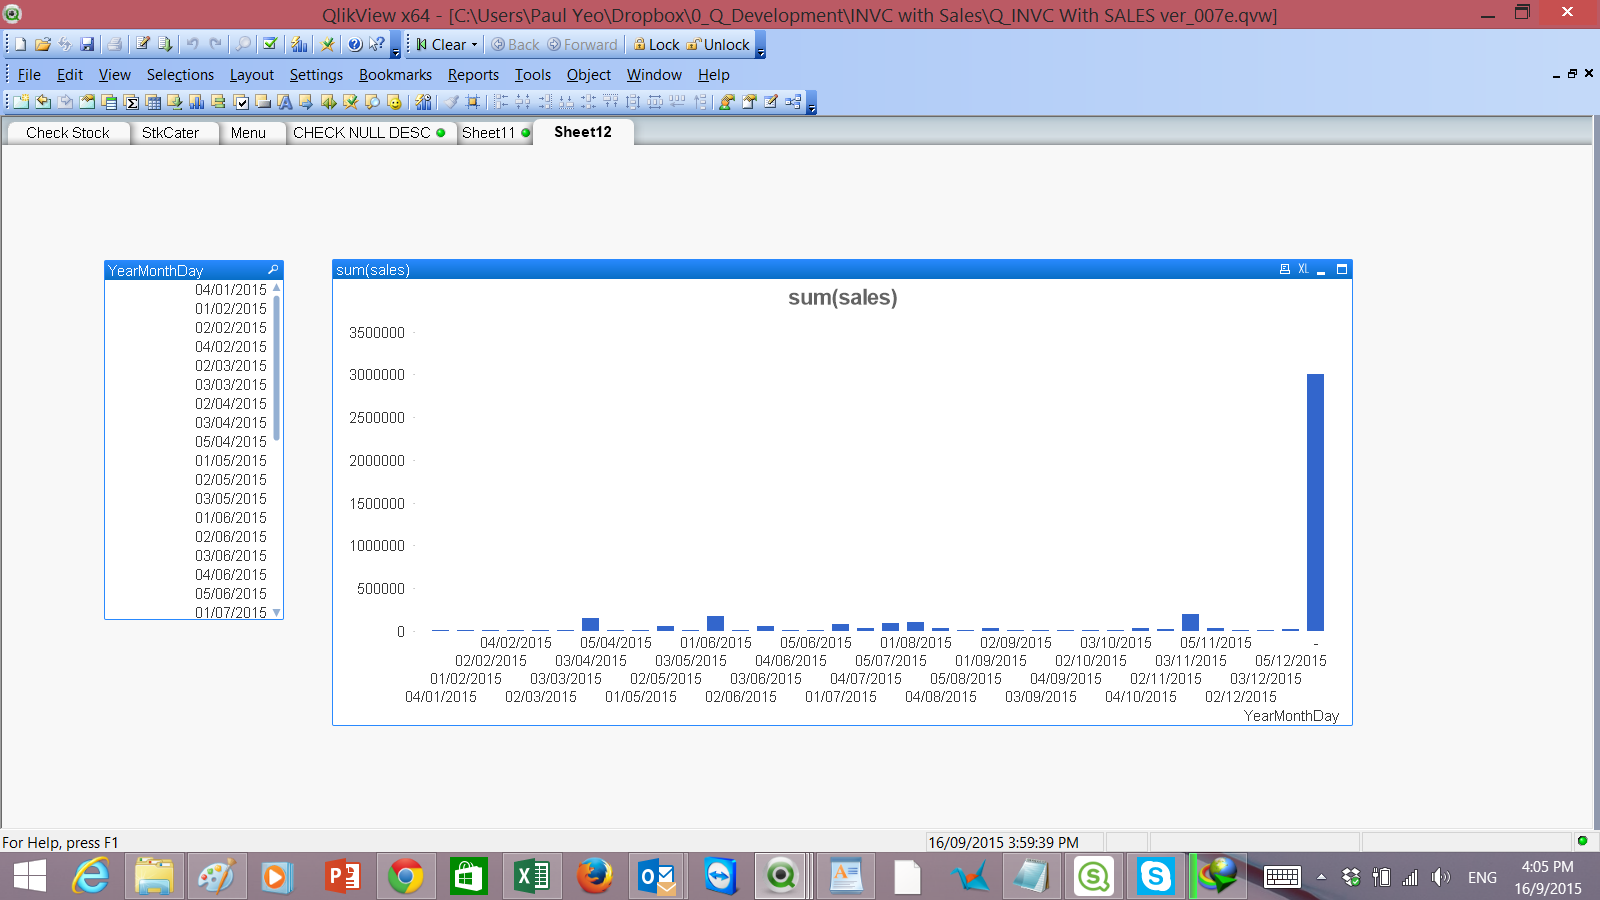The width and height of the screenshot is (1600, 900).
Task: Switch to the Sheet11 tab
Action: click(495, 133)
